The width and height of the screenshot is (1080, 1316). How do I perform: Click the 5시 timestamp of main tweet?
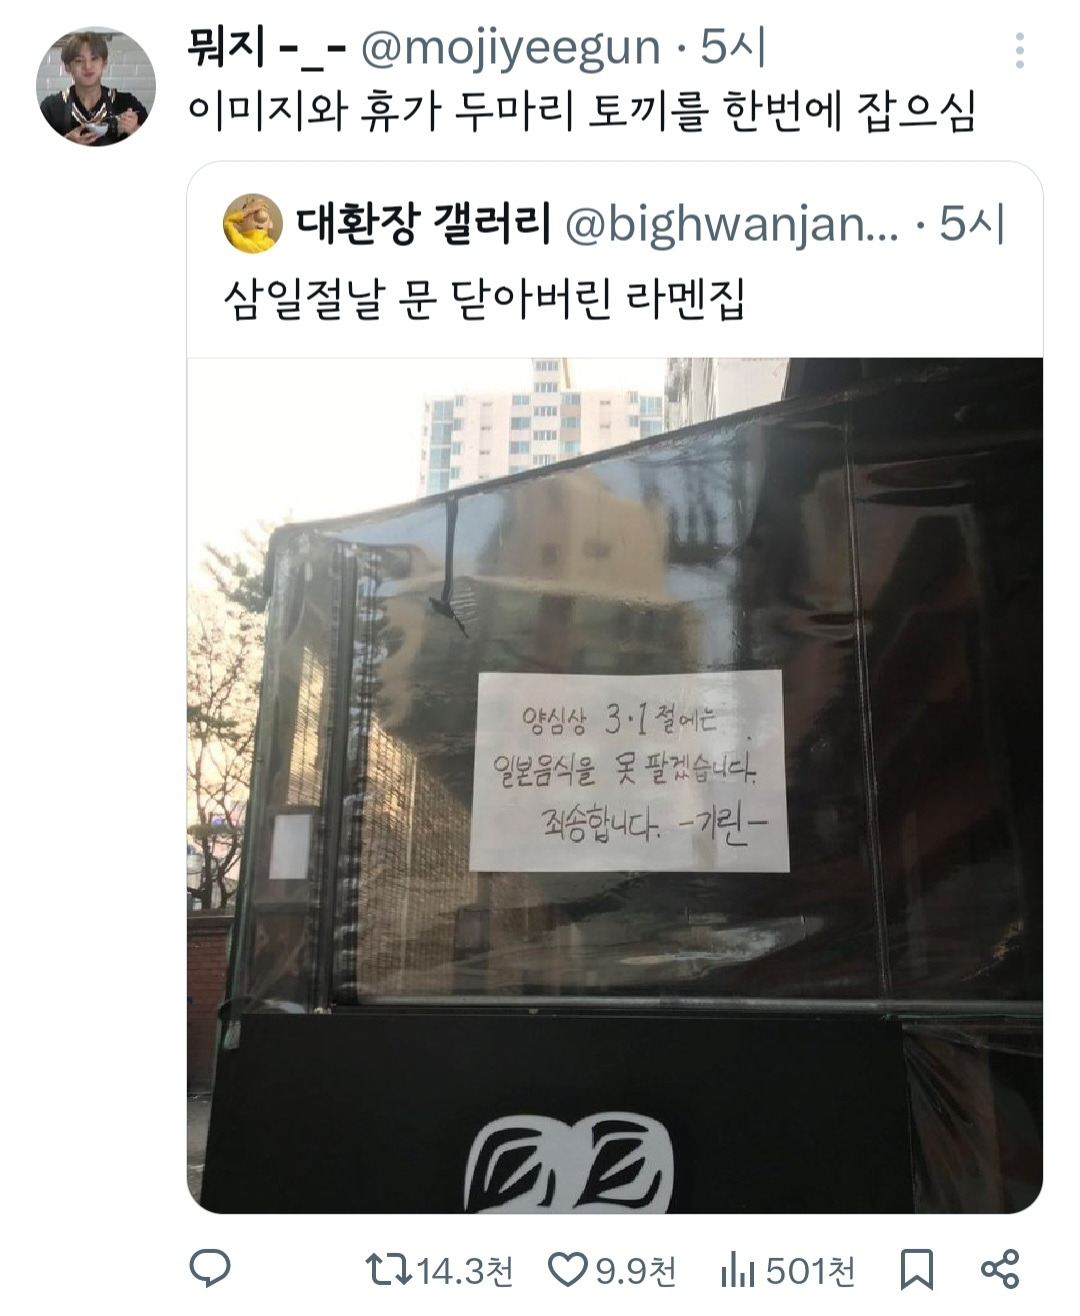[x=733, y=48]
